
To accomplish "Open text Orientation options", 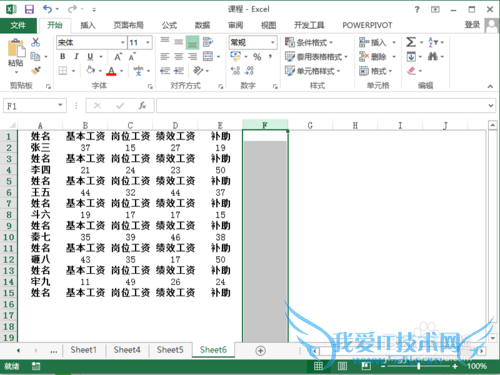I will tap(198, 71).
